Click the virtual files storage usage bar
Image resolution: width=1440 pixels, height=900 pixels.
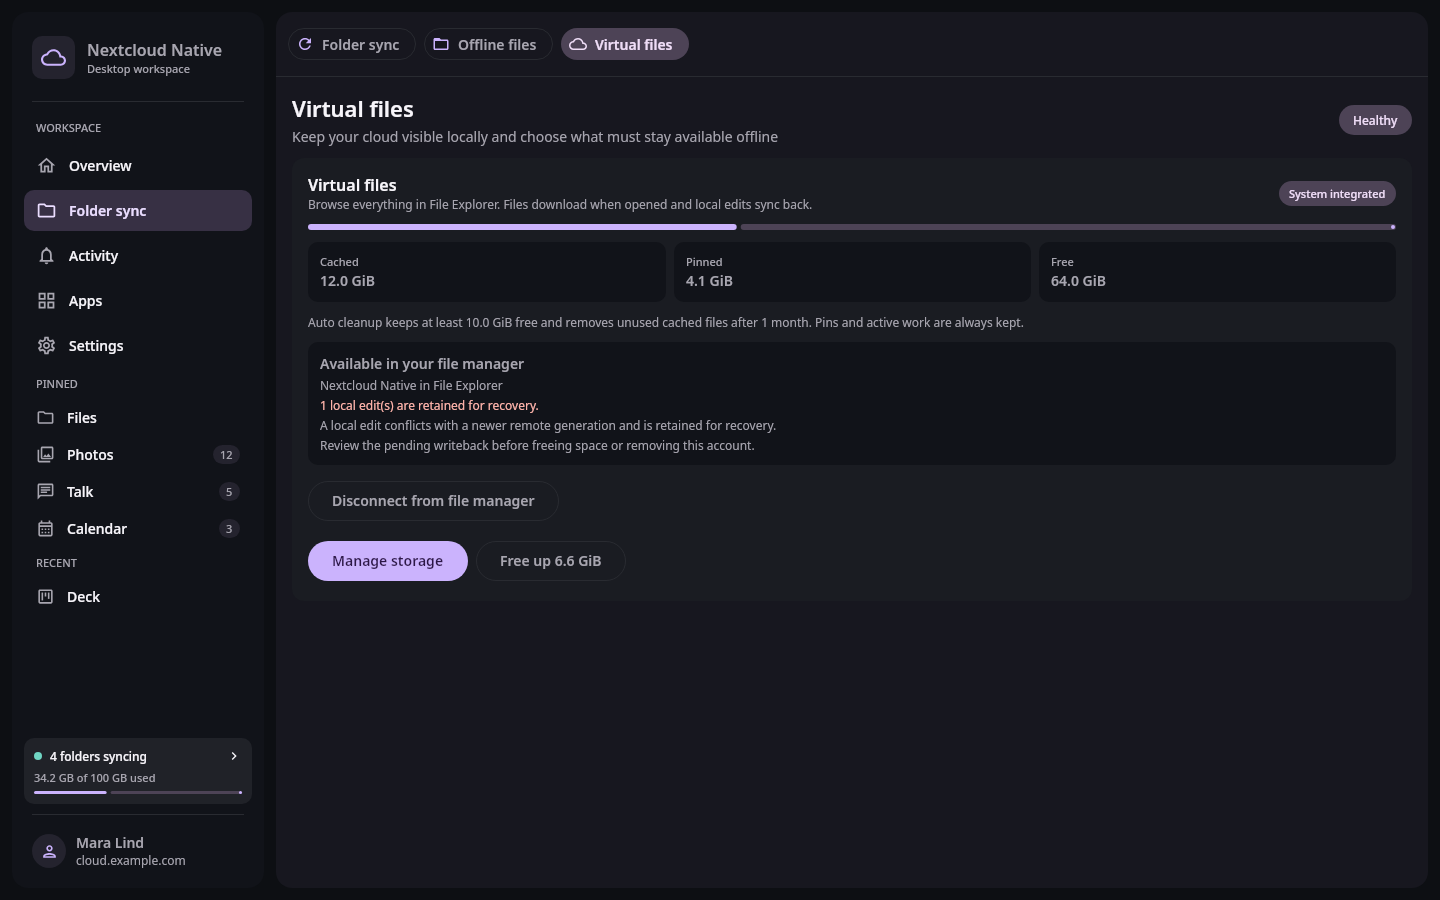click(852, 227)
